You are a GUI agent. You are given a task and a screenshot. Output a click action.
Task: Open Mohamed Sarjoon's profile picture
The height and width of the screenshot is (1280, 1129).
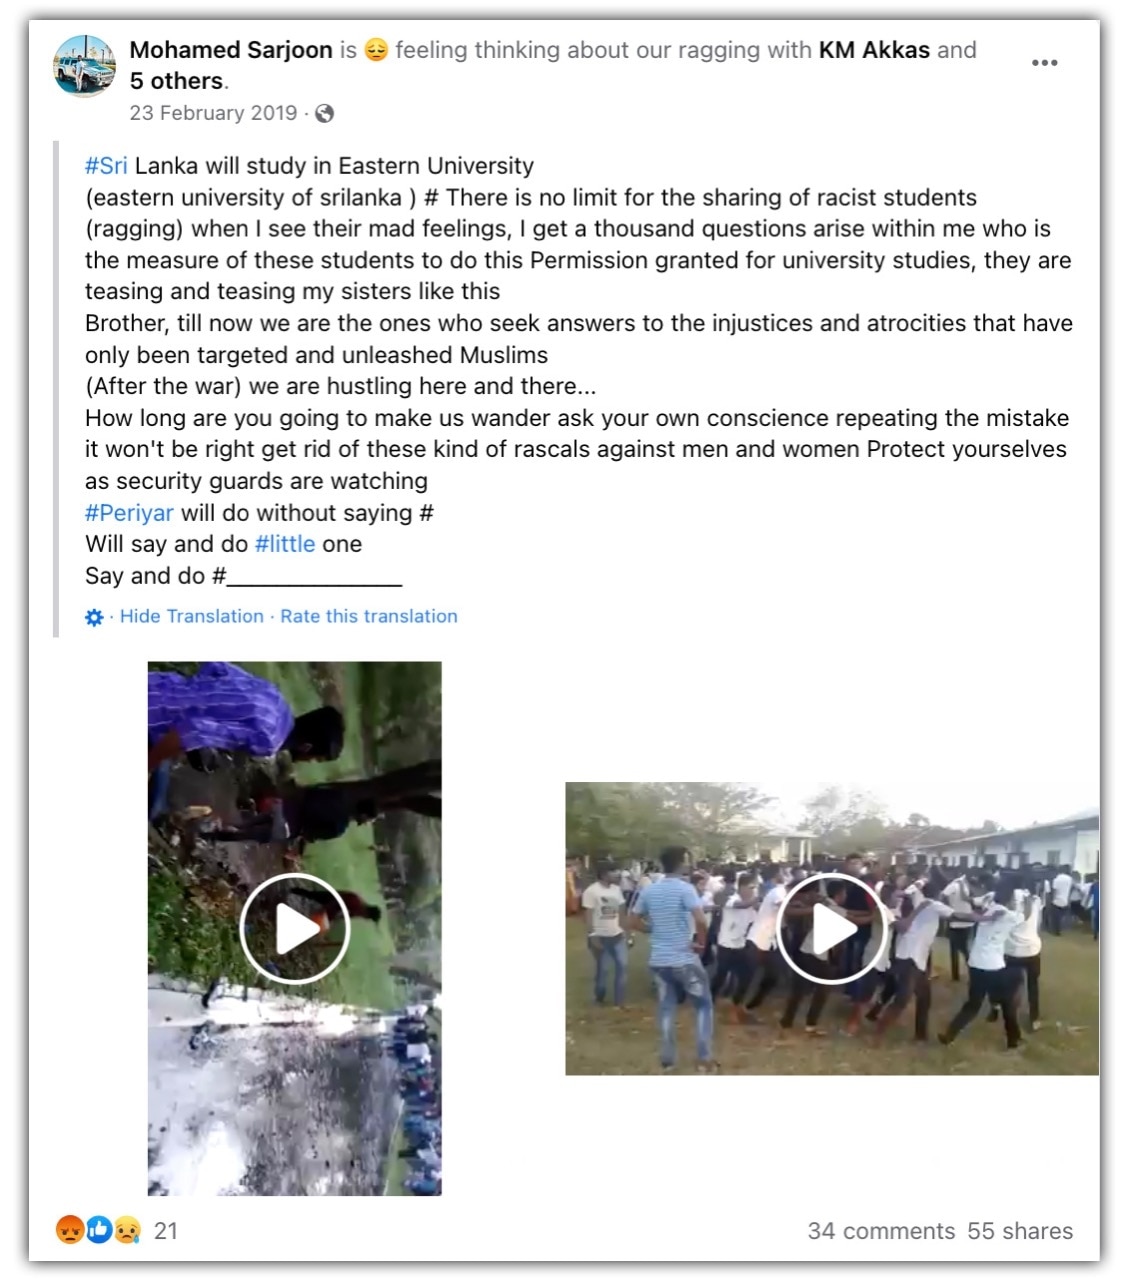(x=84, y=66)
